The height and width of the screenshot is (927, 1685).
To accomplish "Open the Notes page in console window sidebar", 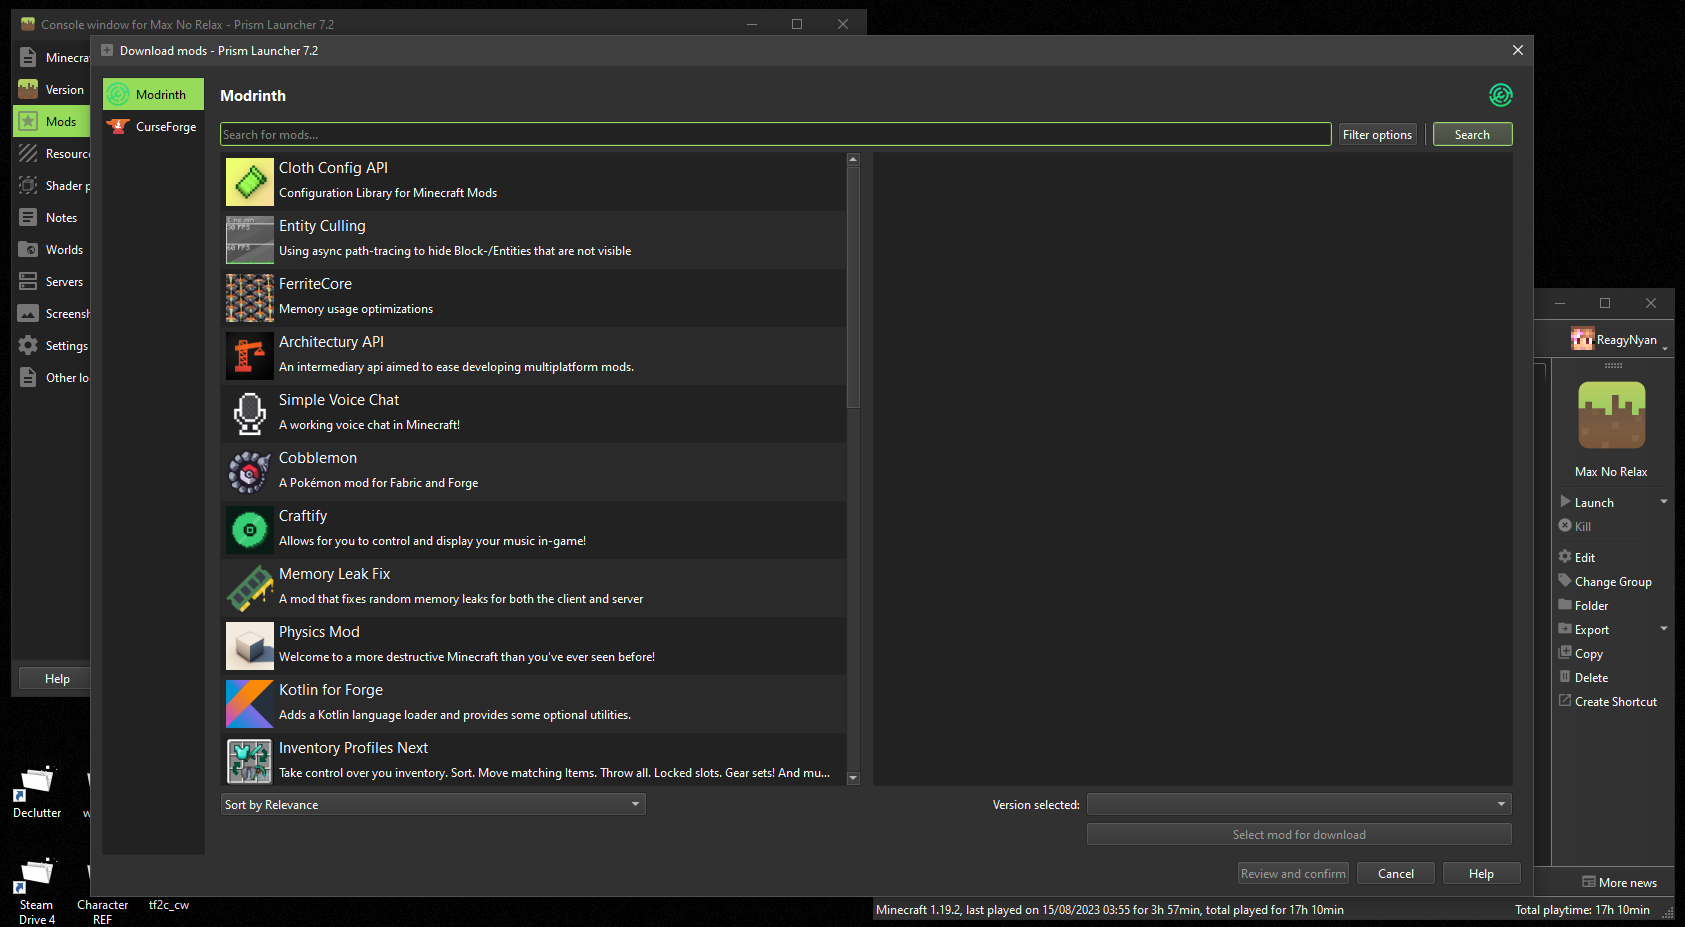I will tap(52, 217).
